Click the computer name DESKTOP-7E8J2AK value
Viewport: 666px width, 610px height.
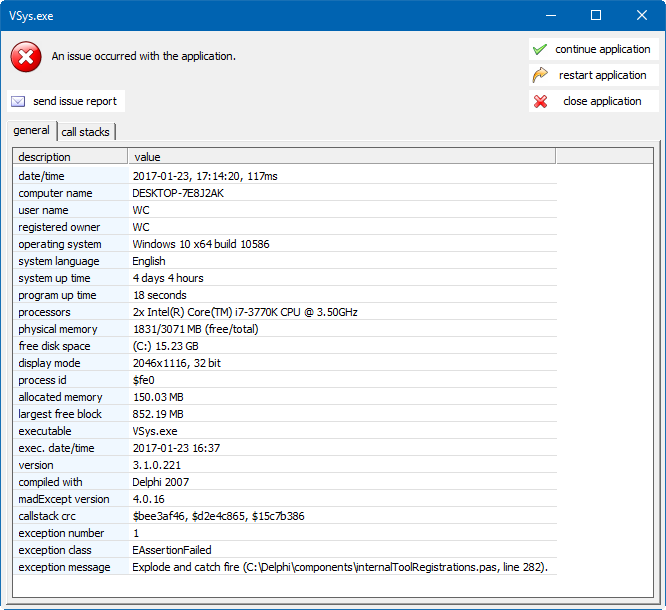pyautogui.click(x=178, y=193)
